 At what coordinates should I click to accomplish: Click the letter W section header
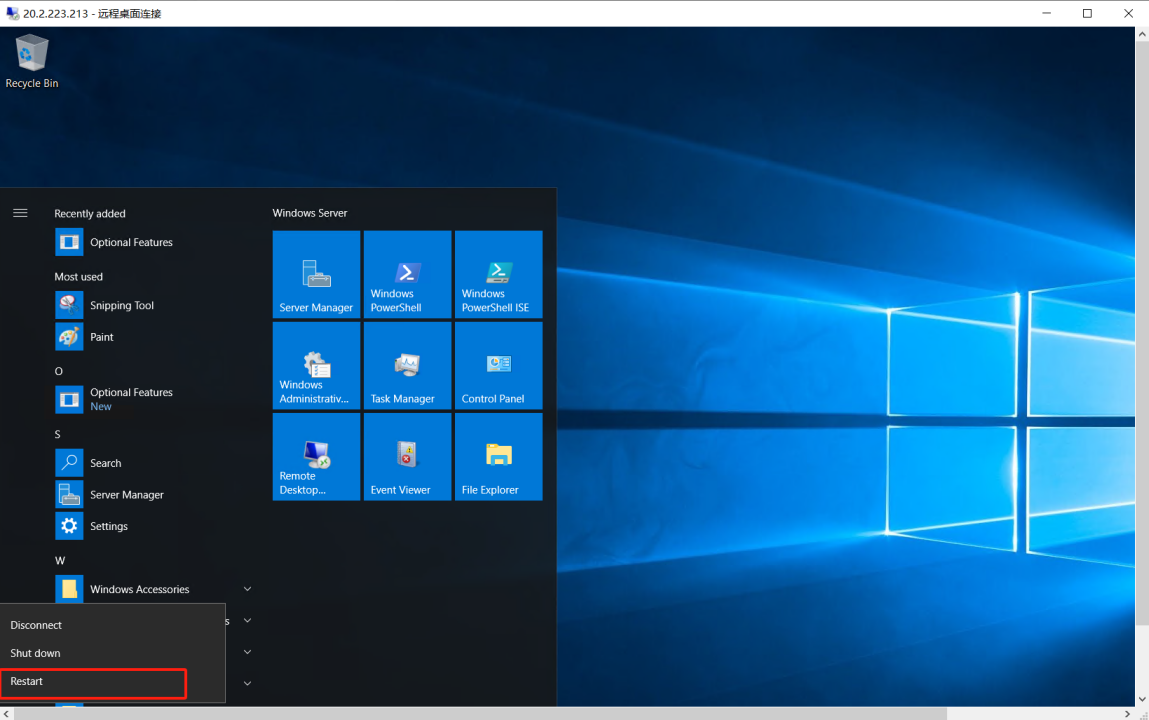[x=60, y=560]
